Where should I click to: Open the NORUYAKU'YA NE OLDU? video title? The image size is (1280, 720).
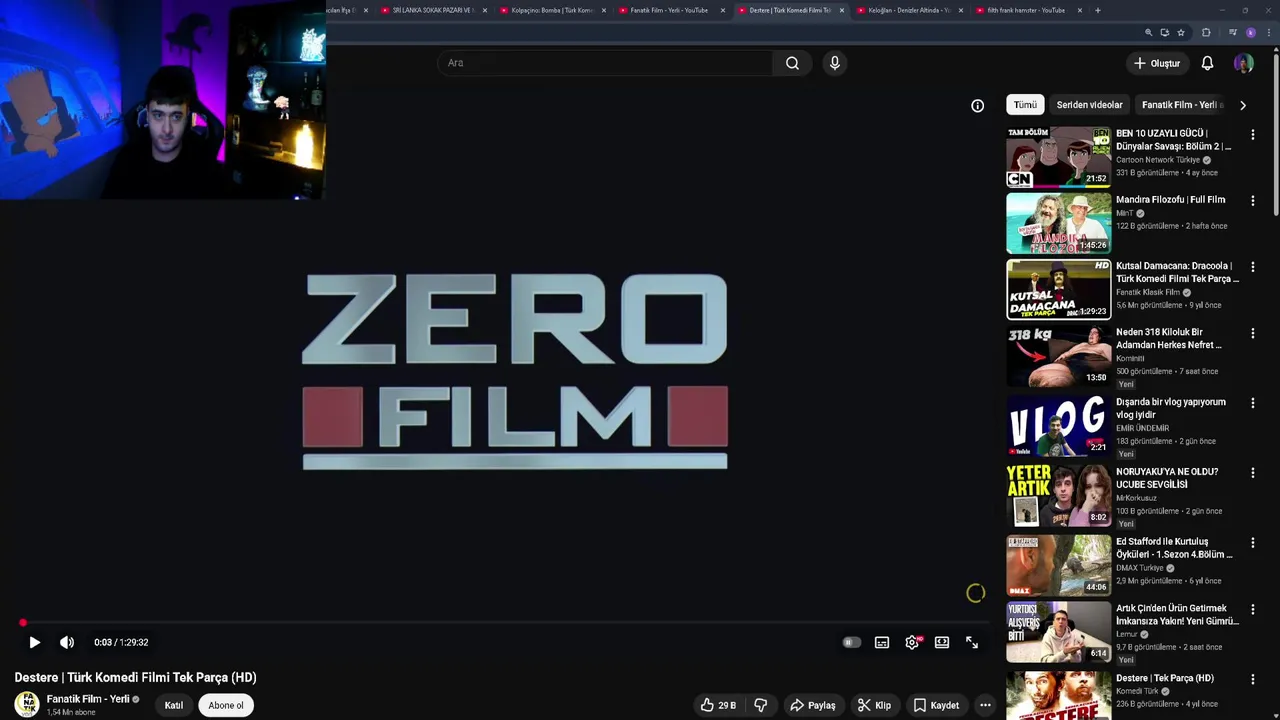pos(1167,478)
